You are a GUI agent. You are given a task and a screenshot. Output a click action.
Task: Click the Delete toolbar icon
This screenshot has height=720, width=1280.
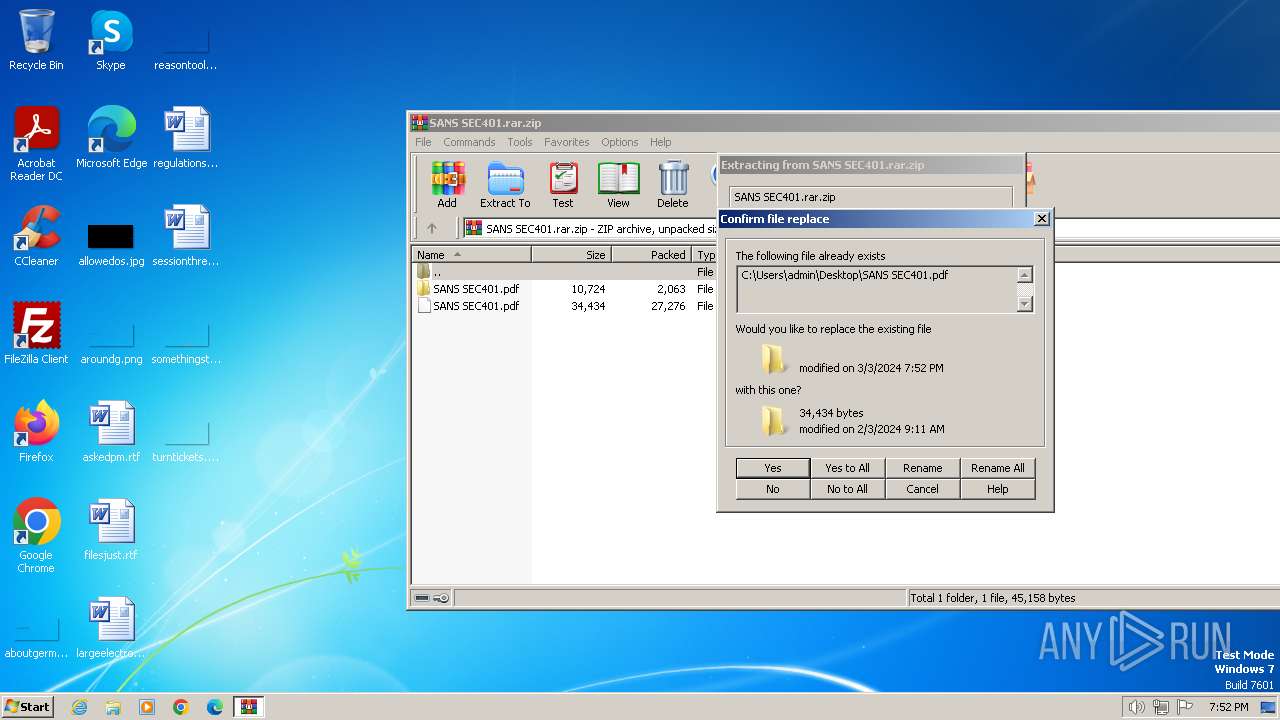coord(673,185)
